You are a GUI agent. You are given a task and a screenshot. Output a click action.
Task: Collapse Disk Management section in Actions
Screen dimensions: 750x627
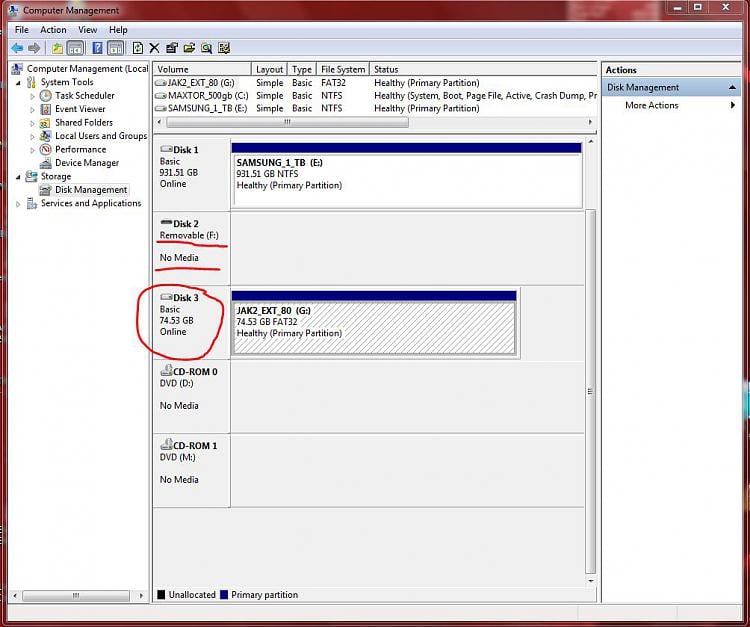point(732,88)
